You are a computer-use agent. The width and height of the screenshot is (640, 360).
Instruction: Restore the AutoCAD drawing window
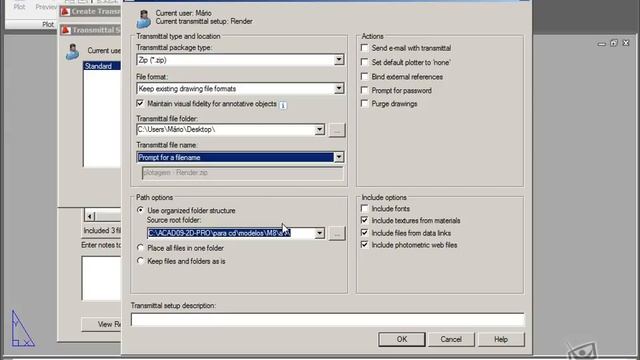tap(614, 43)
